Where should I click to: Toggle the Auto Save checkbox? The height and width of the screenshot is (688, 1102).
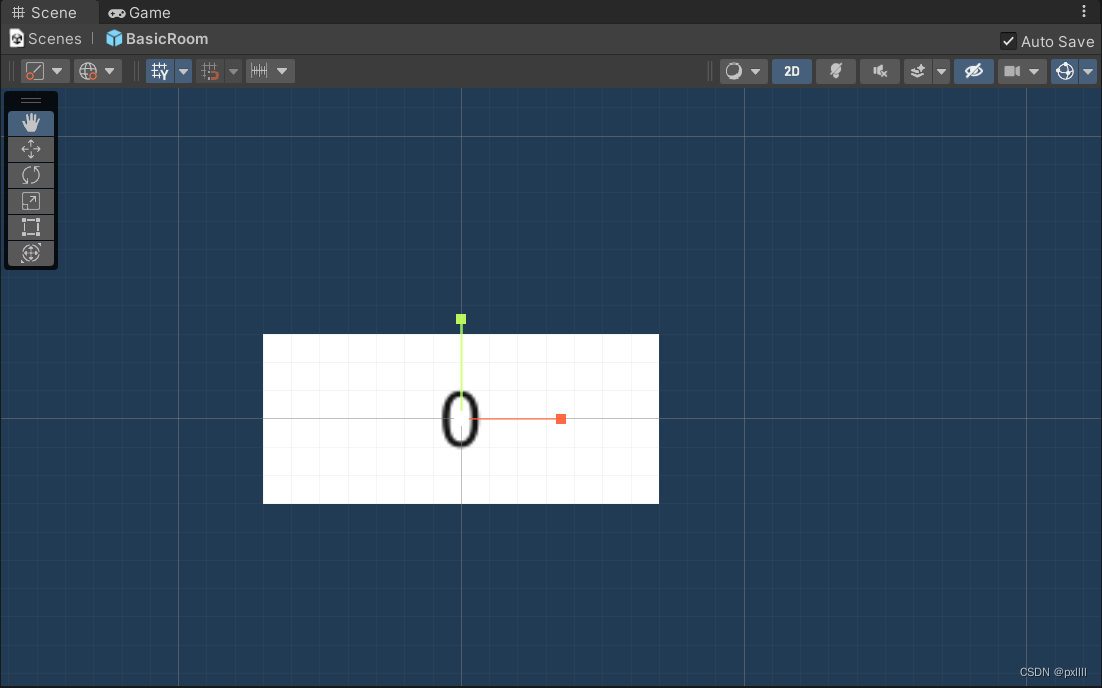coord(1008,41)
